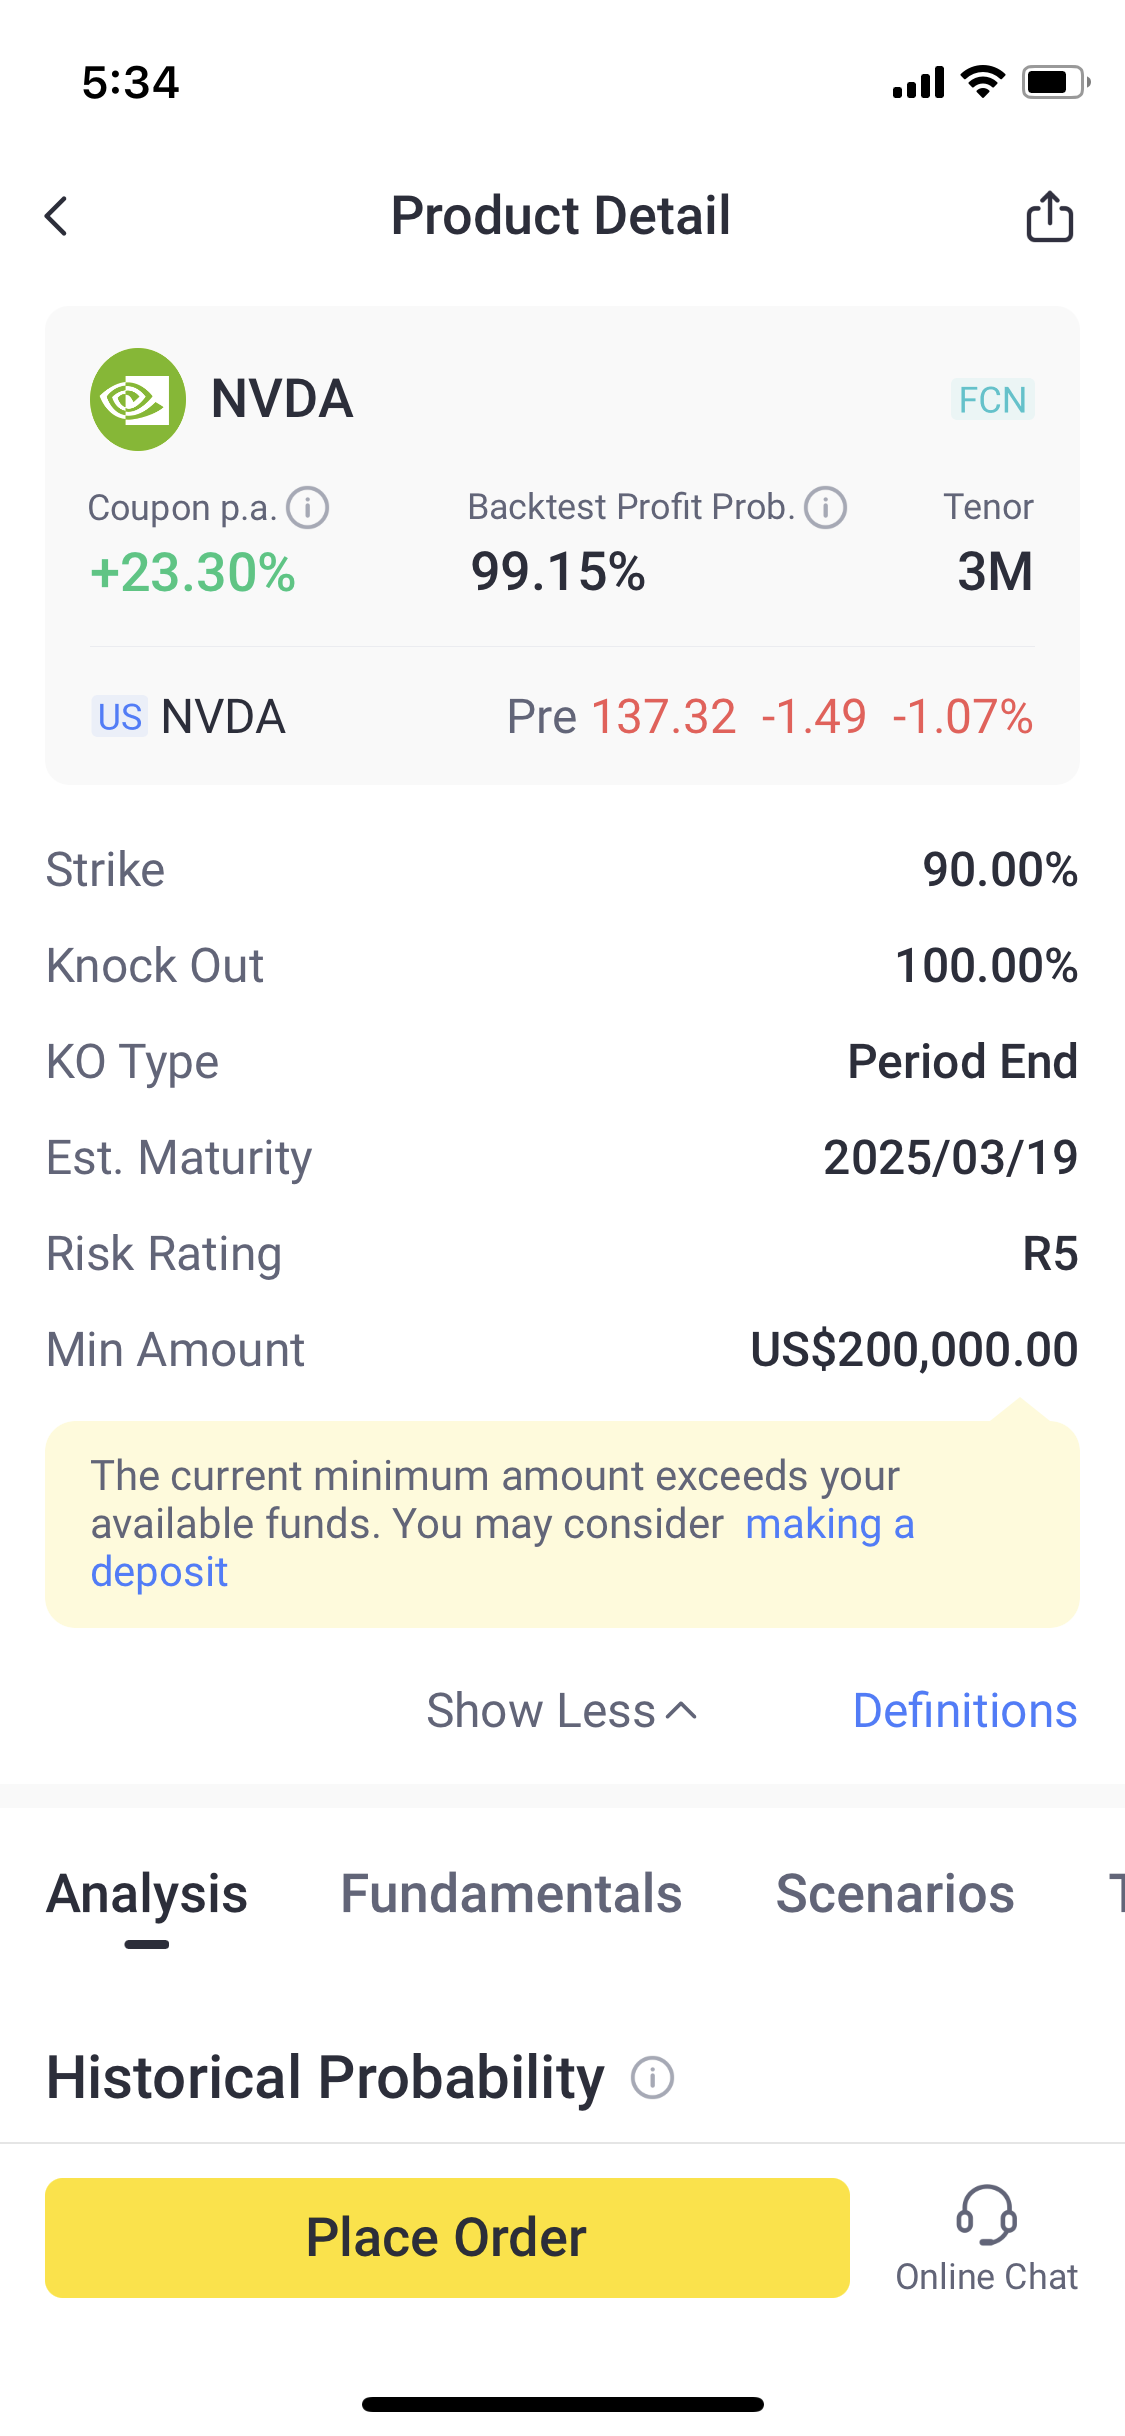Tap the back arrow icon
The width and height of the screenshot is (1125, 2436).
point(57,216)
